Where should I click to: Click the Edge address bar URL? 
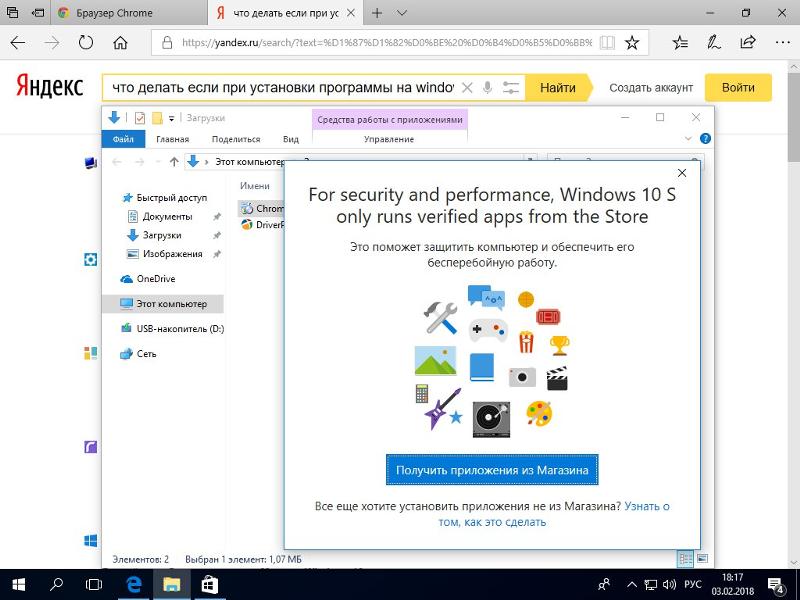[x=387, y=43]
